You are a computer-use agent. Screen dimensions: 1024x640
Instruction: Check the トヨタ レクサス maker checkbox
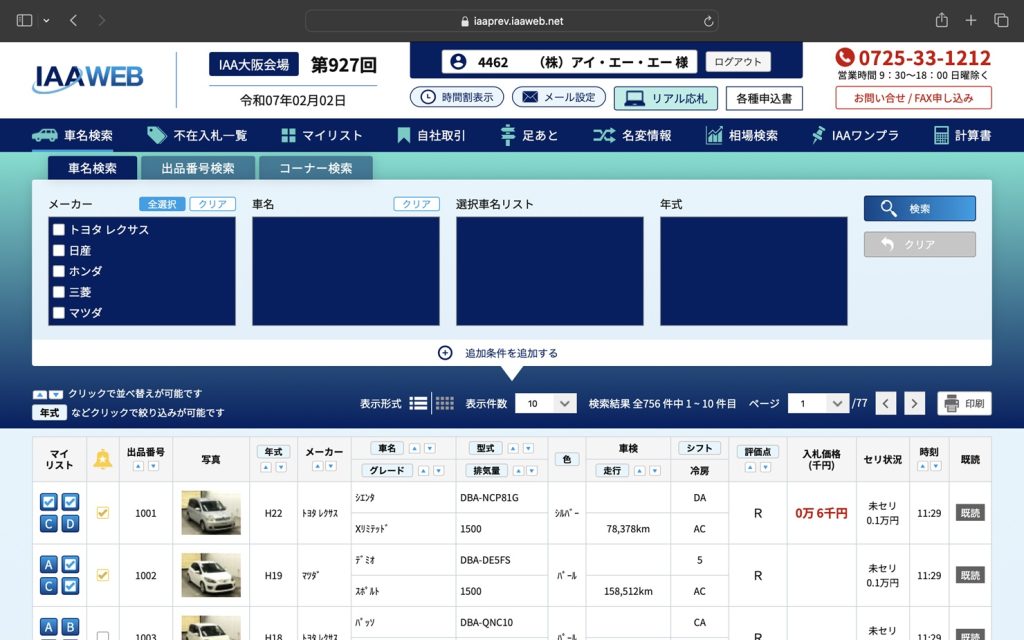(x=58, y=231)
